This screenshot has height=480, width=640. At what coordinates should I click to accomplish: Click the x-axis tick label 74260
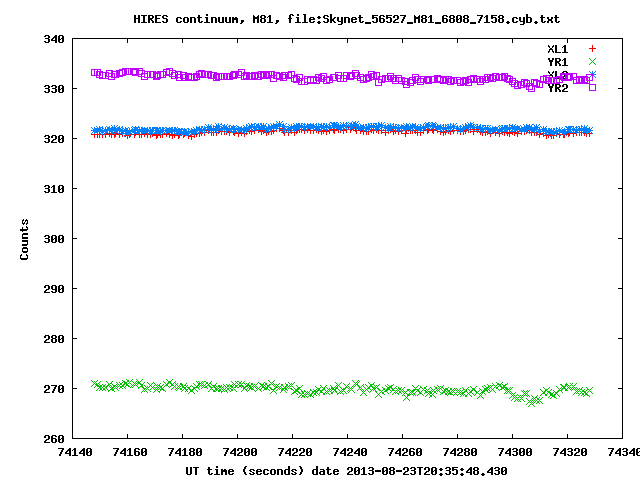(404, 452)
